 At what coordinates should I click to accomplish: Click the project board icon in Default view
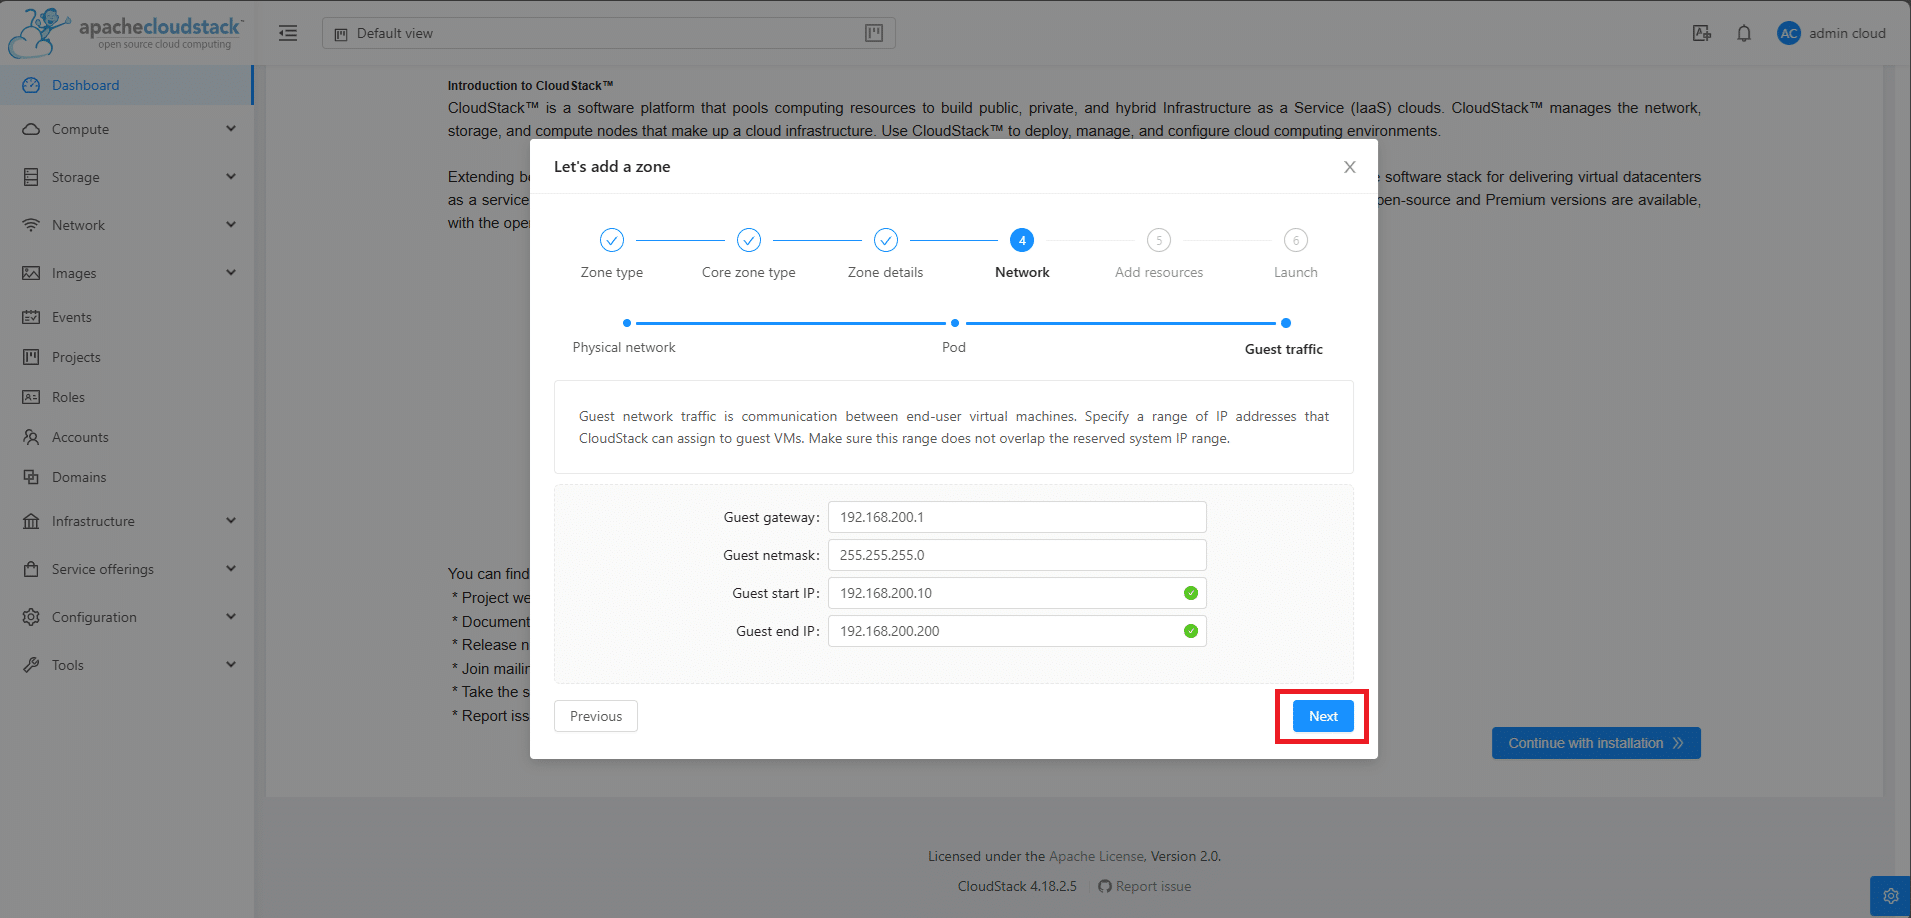point(874,33)
